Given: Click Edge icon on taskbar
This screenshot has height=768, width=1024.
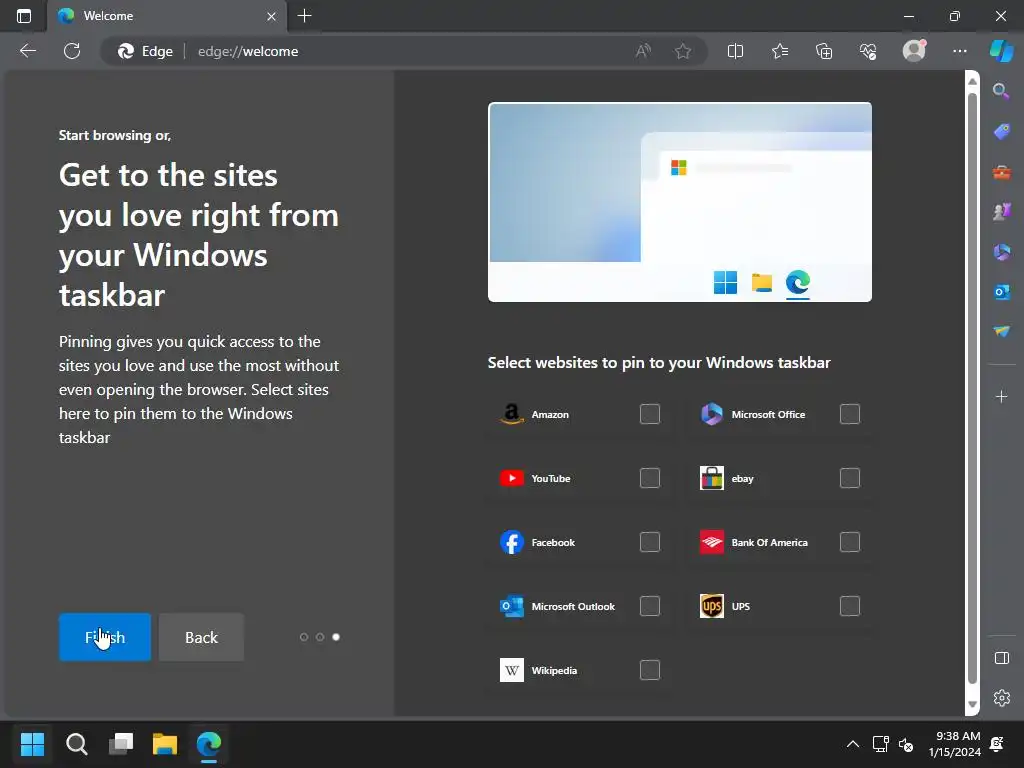Looking at the screenshot, I should [209, 743].
